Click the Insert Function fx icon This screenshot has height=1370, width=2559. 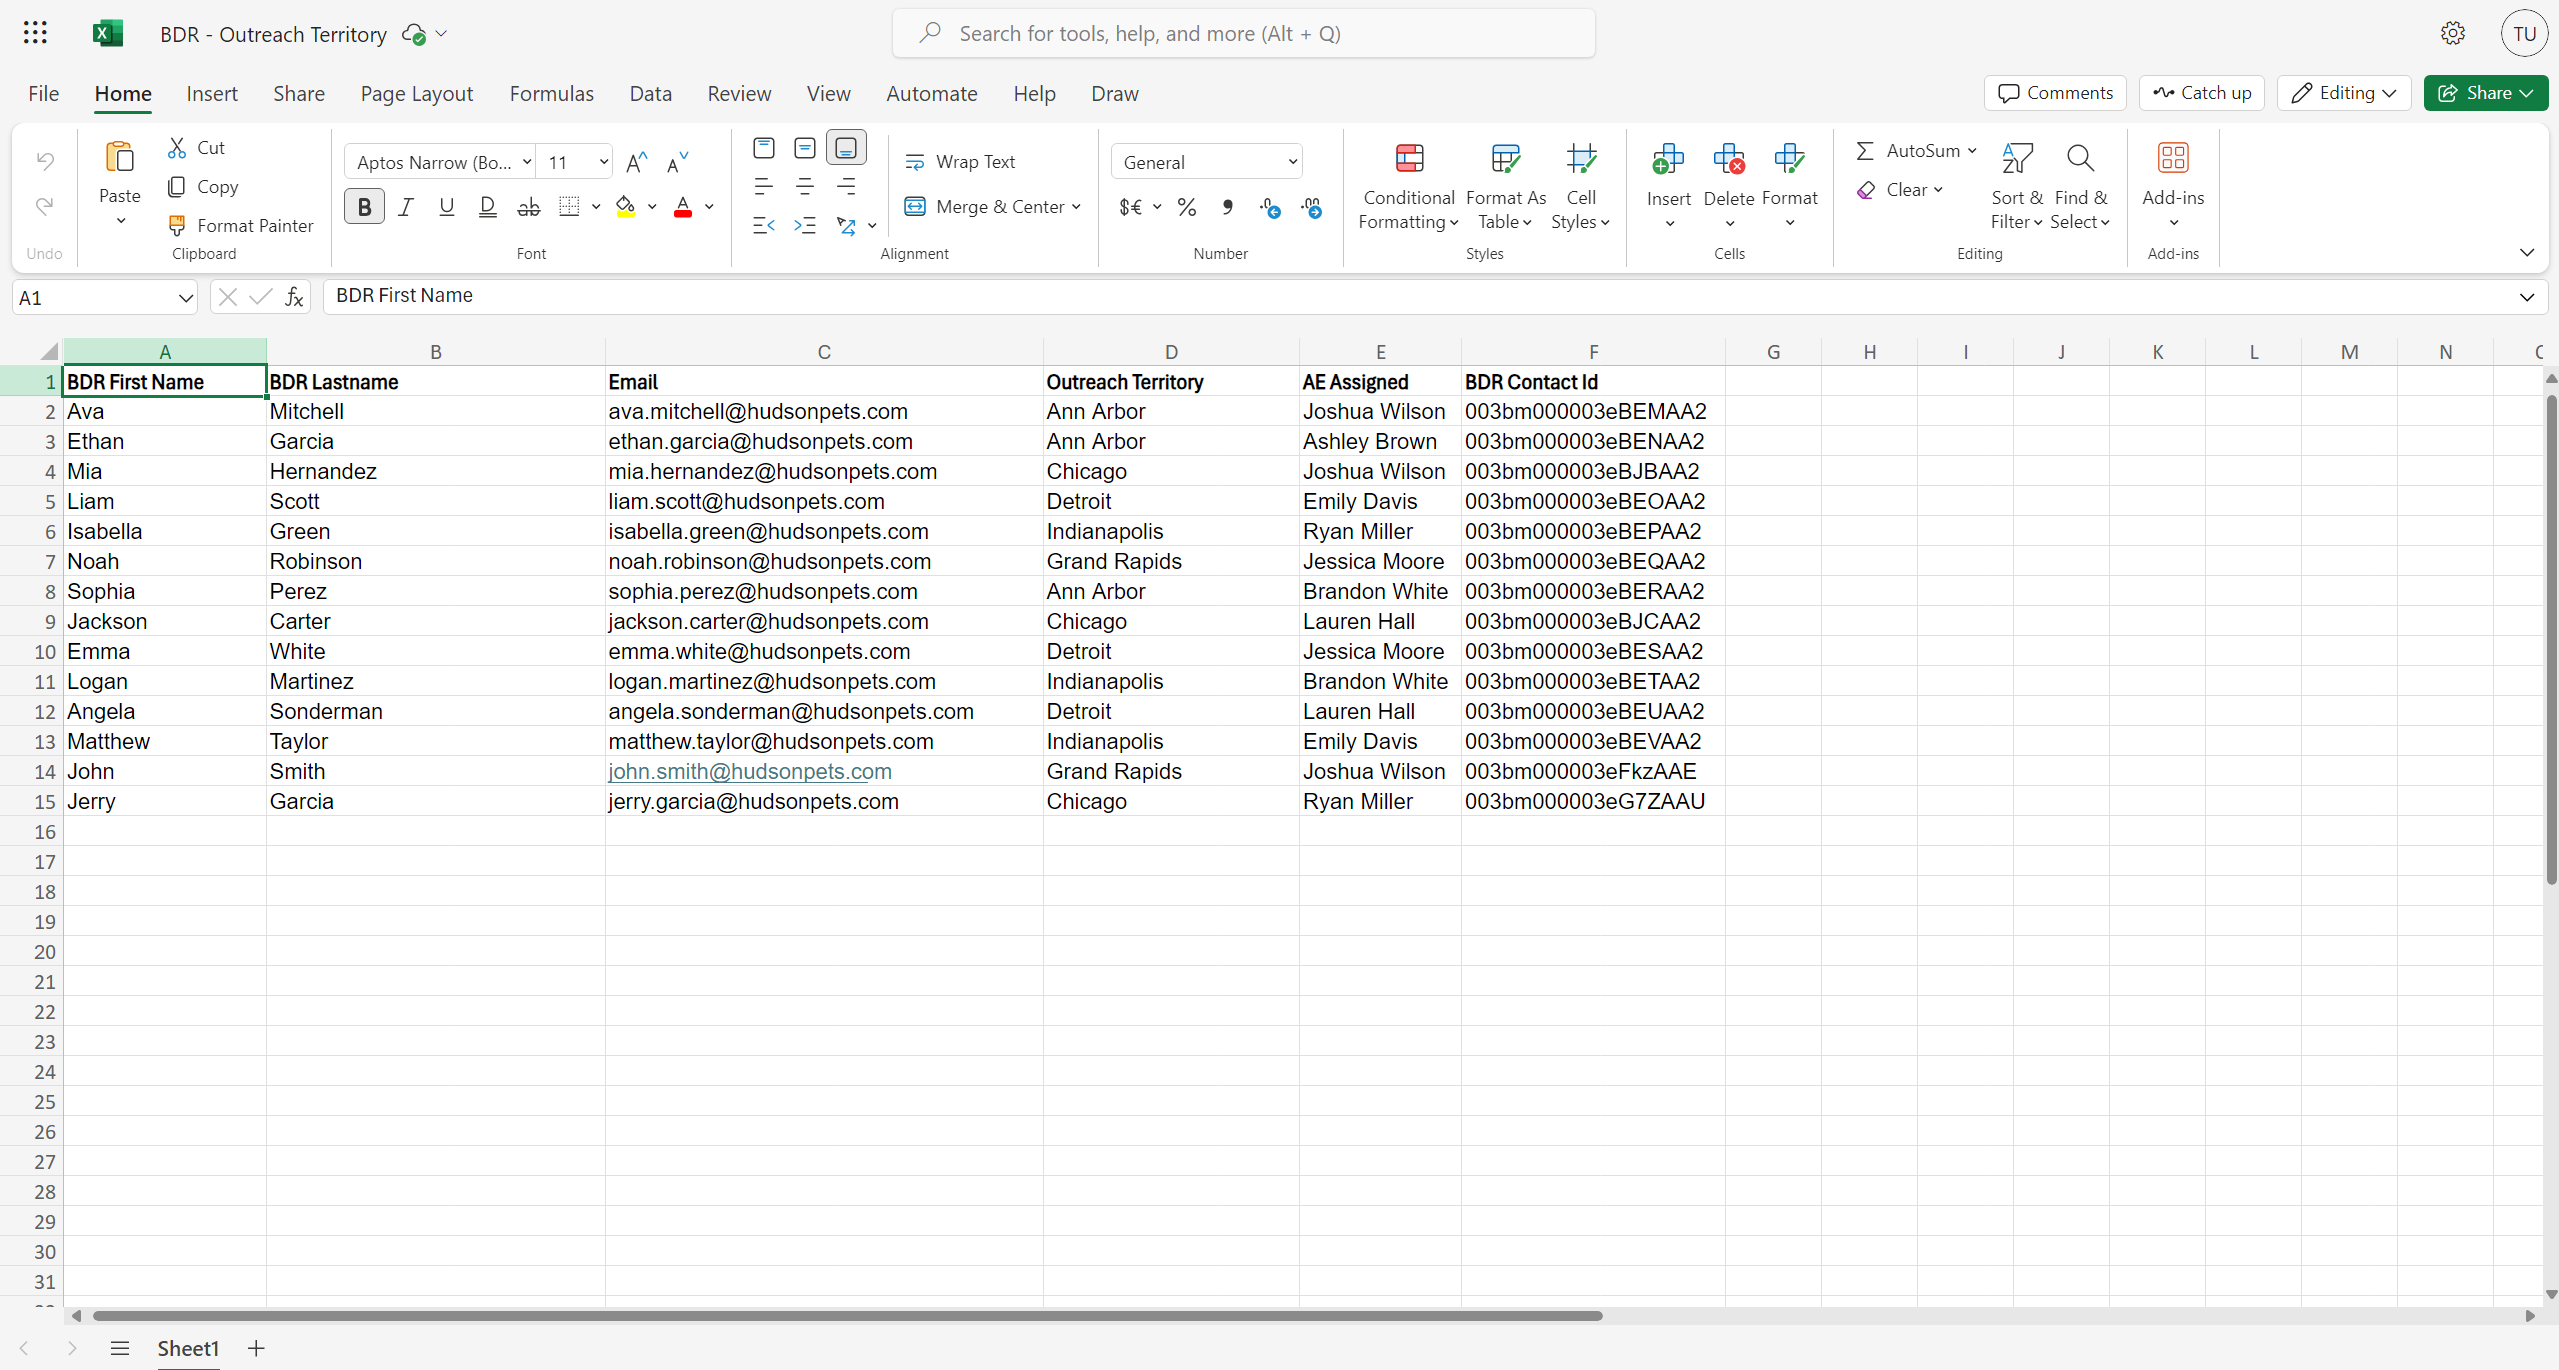click(x=294, y=297)
